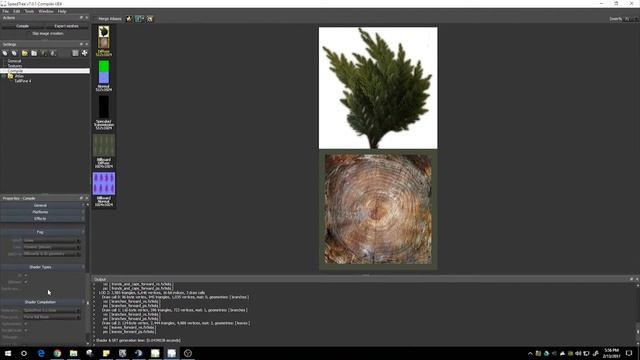This screenshot has width=640, height=360.
Task: Open the File menu
Action: pos(5,11)
